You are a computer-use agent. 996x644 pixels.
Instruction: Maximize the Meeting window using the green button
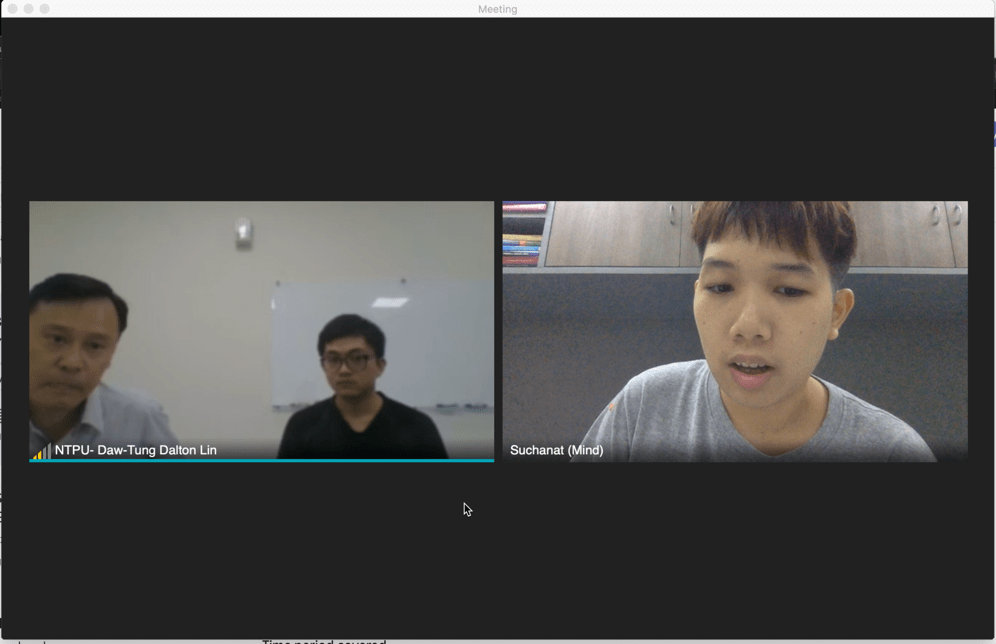point(44,8)
